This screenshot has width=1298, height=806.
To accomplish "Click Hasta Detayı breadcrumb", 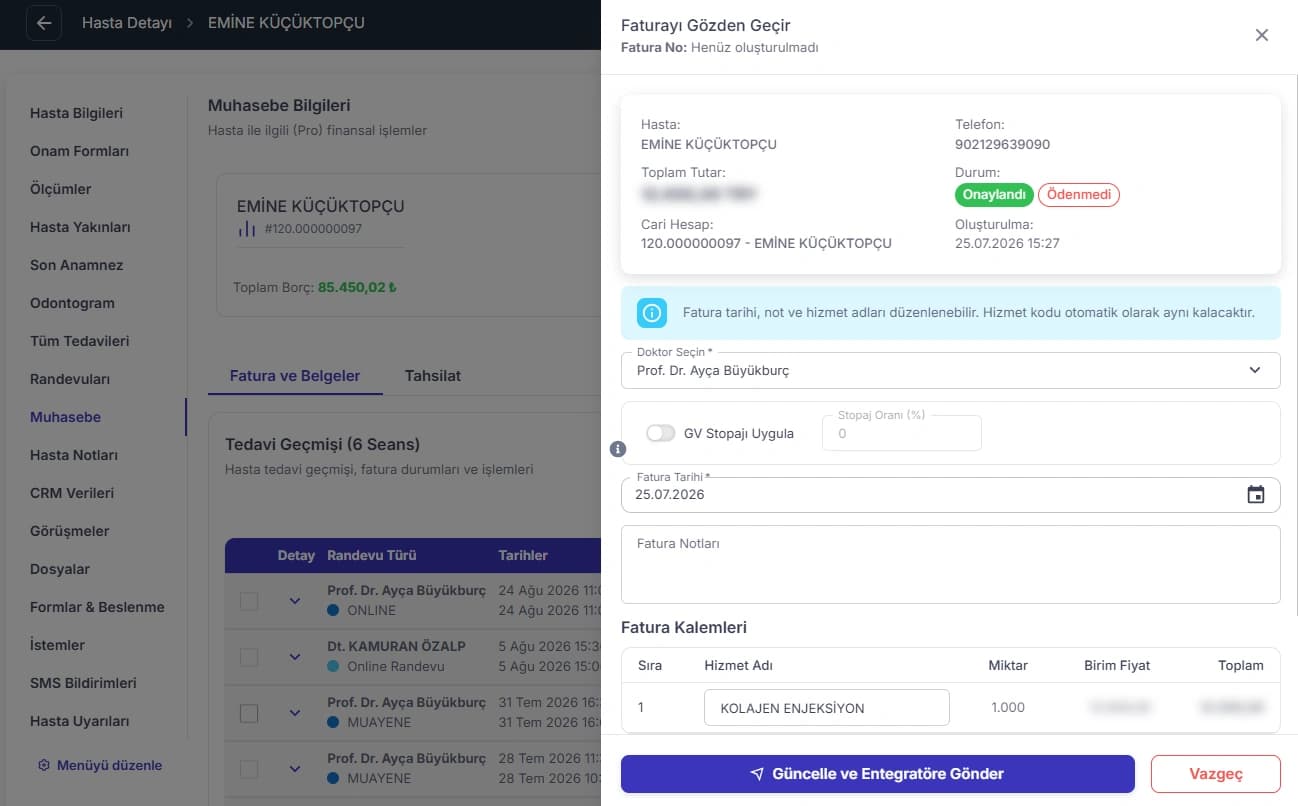I will (x=127, y=23).
